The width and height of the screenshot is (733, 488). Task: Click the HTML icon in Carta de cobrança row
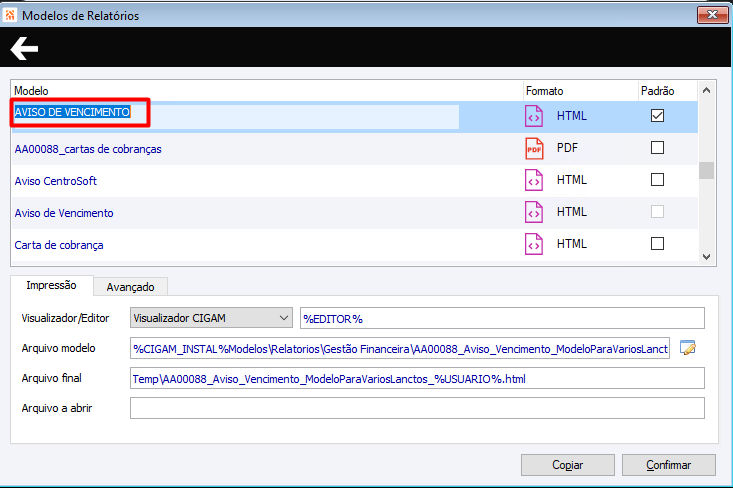pos(534,244)
